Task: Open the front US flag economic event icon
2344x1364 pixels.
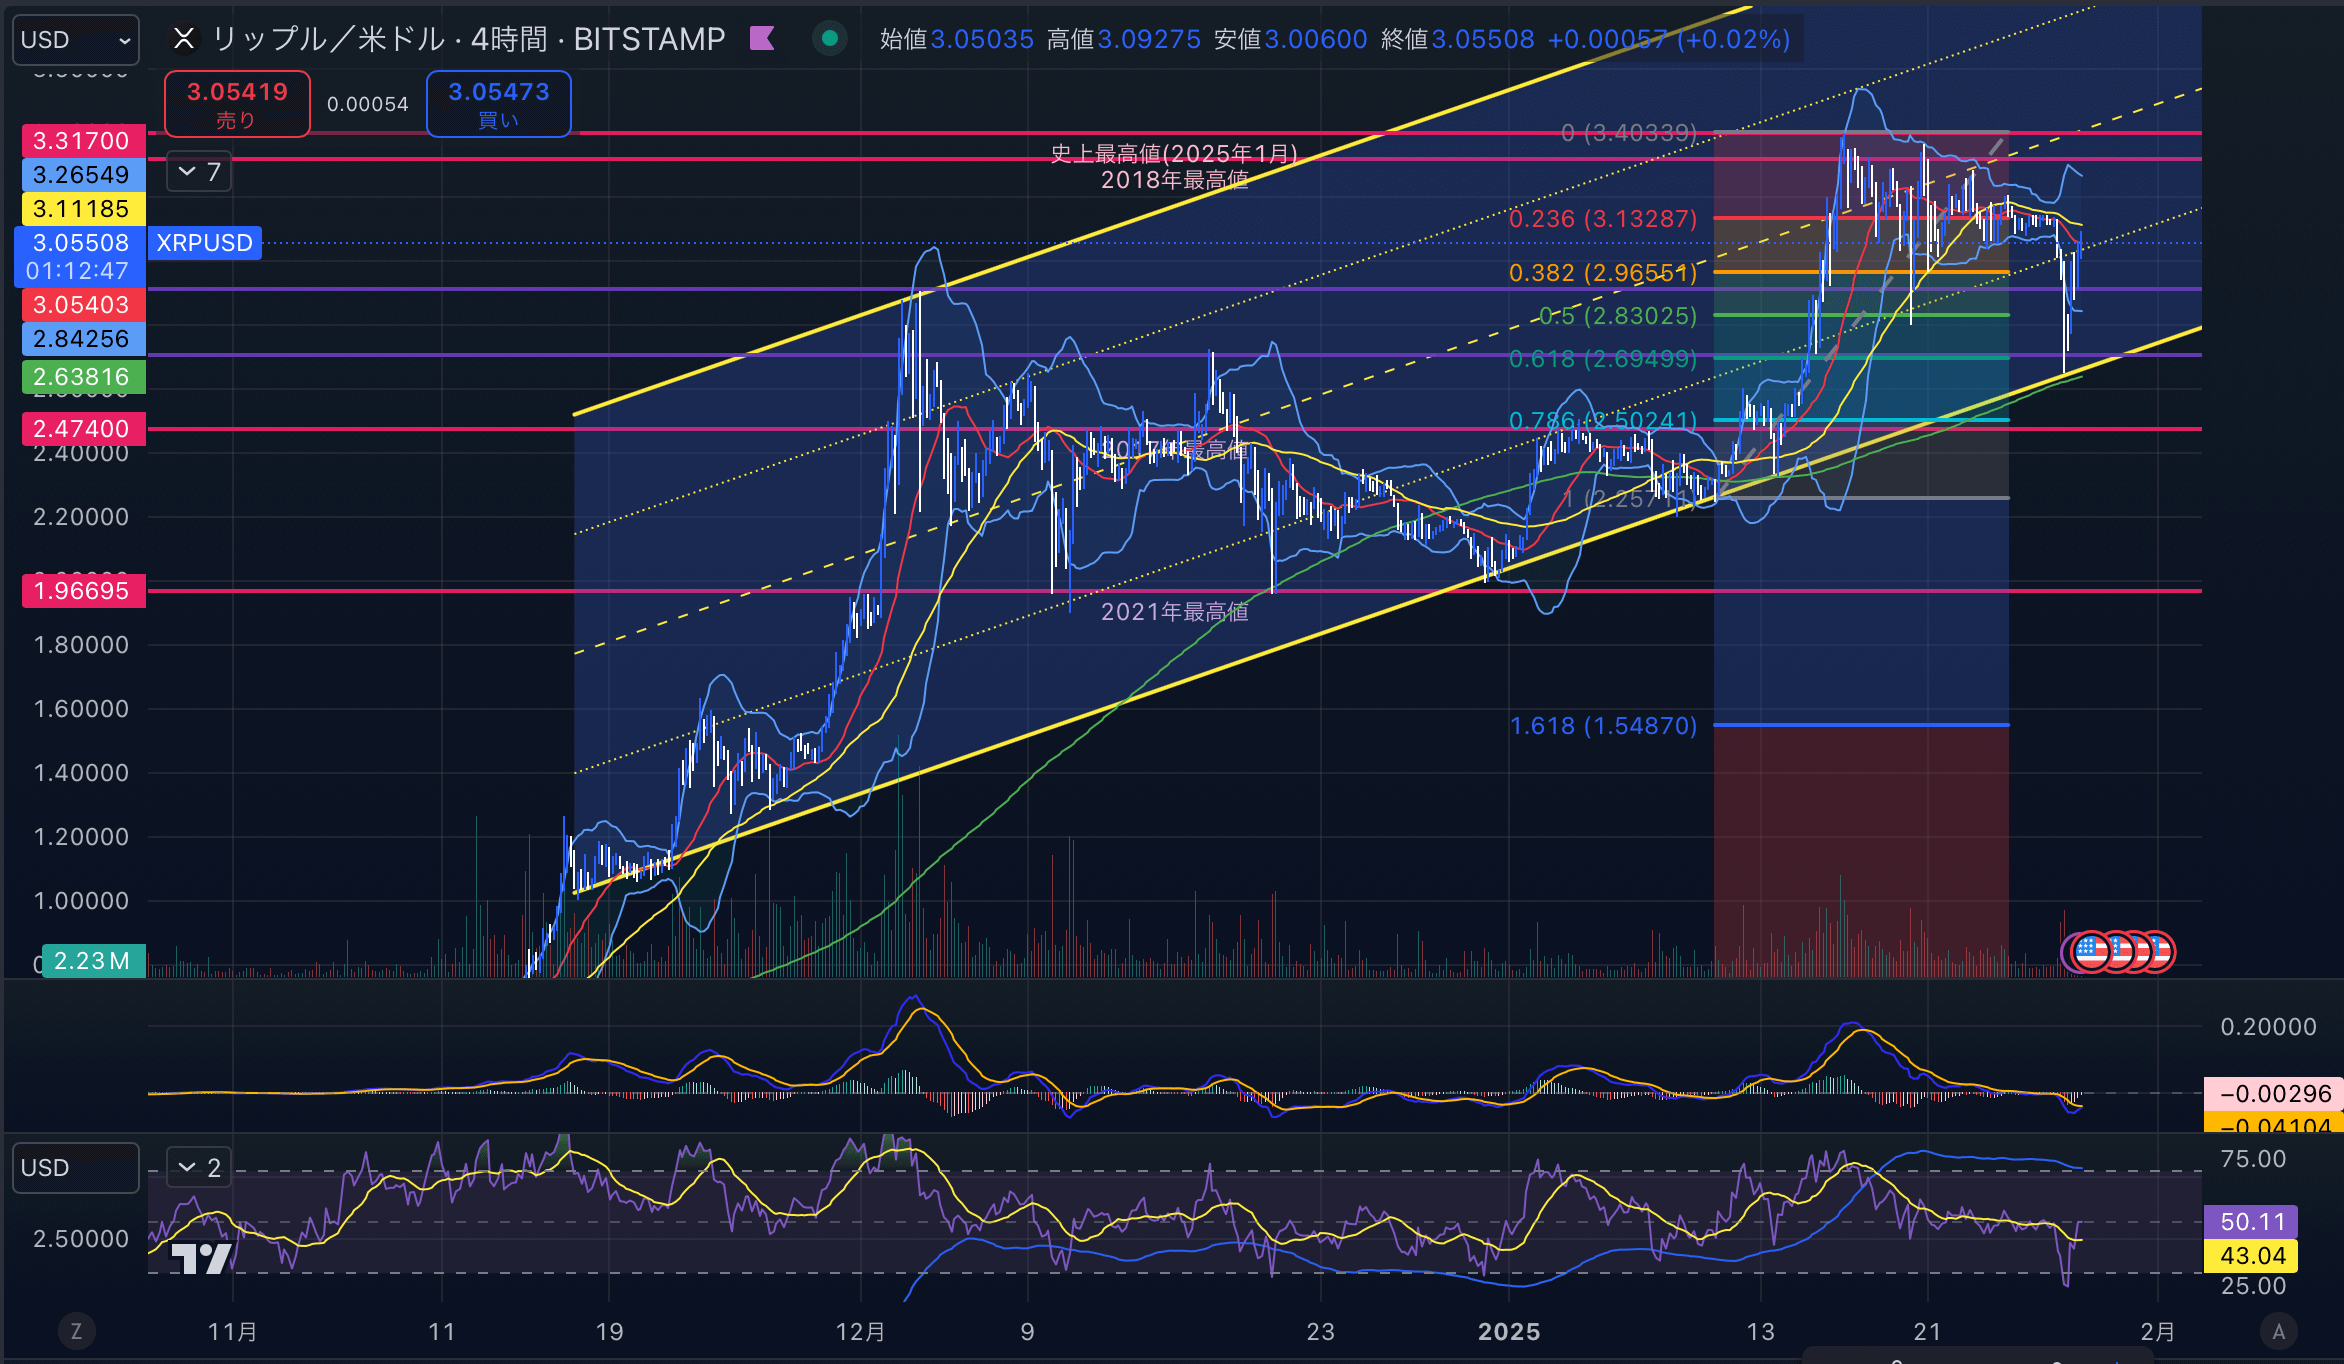Action: click(x=2092, y=951)
